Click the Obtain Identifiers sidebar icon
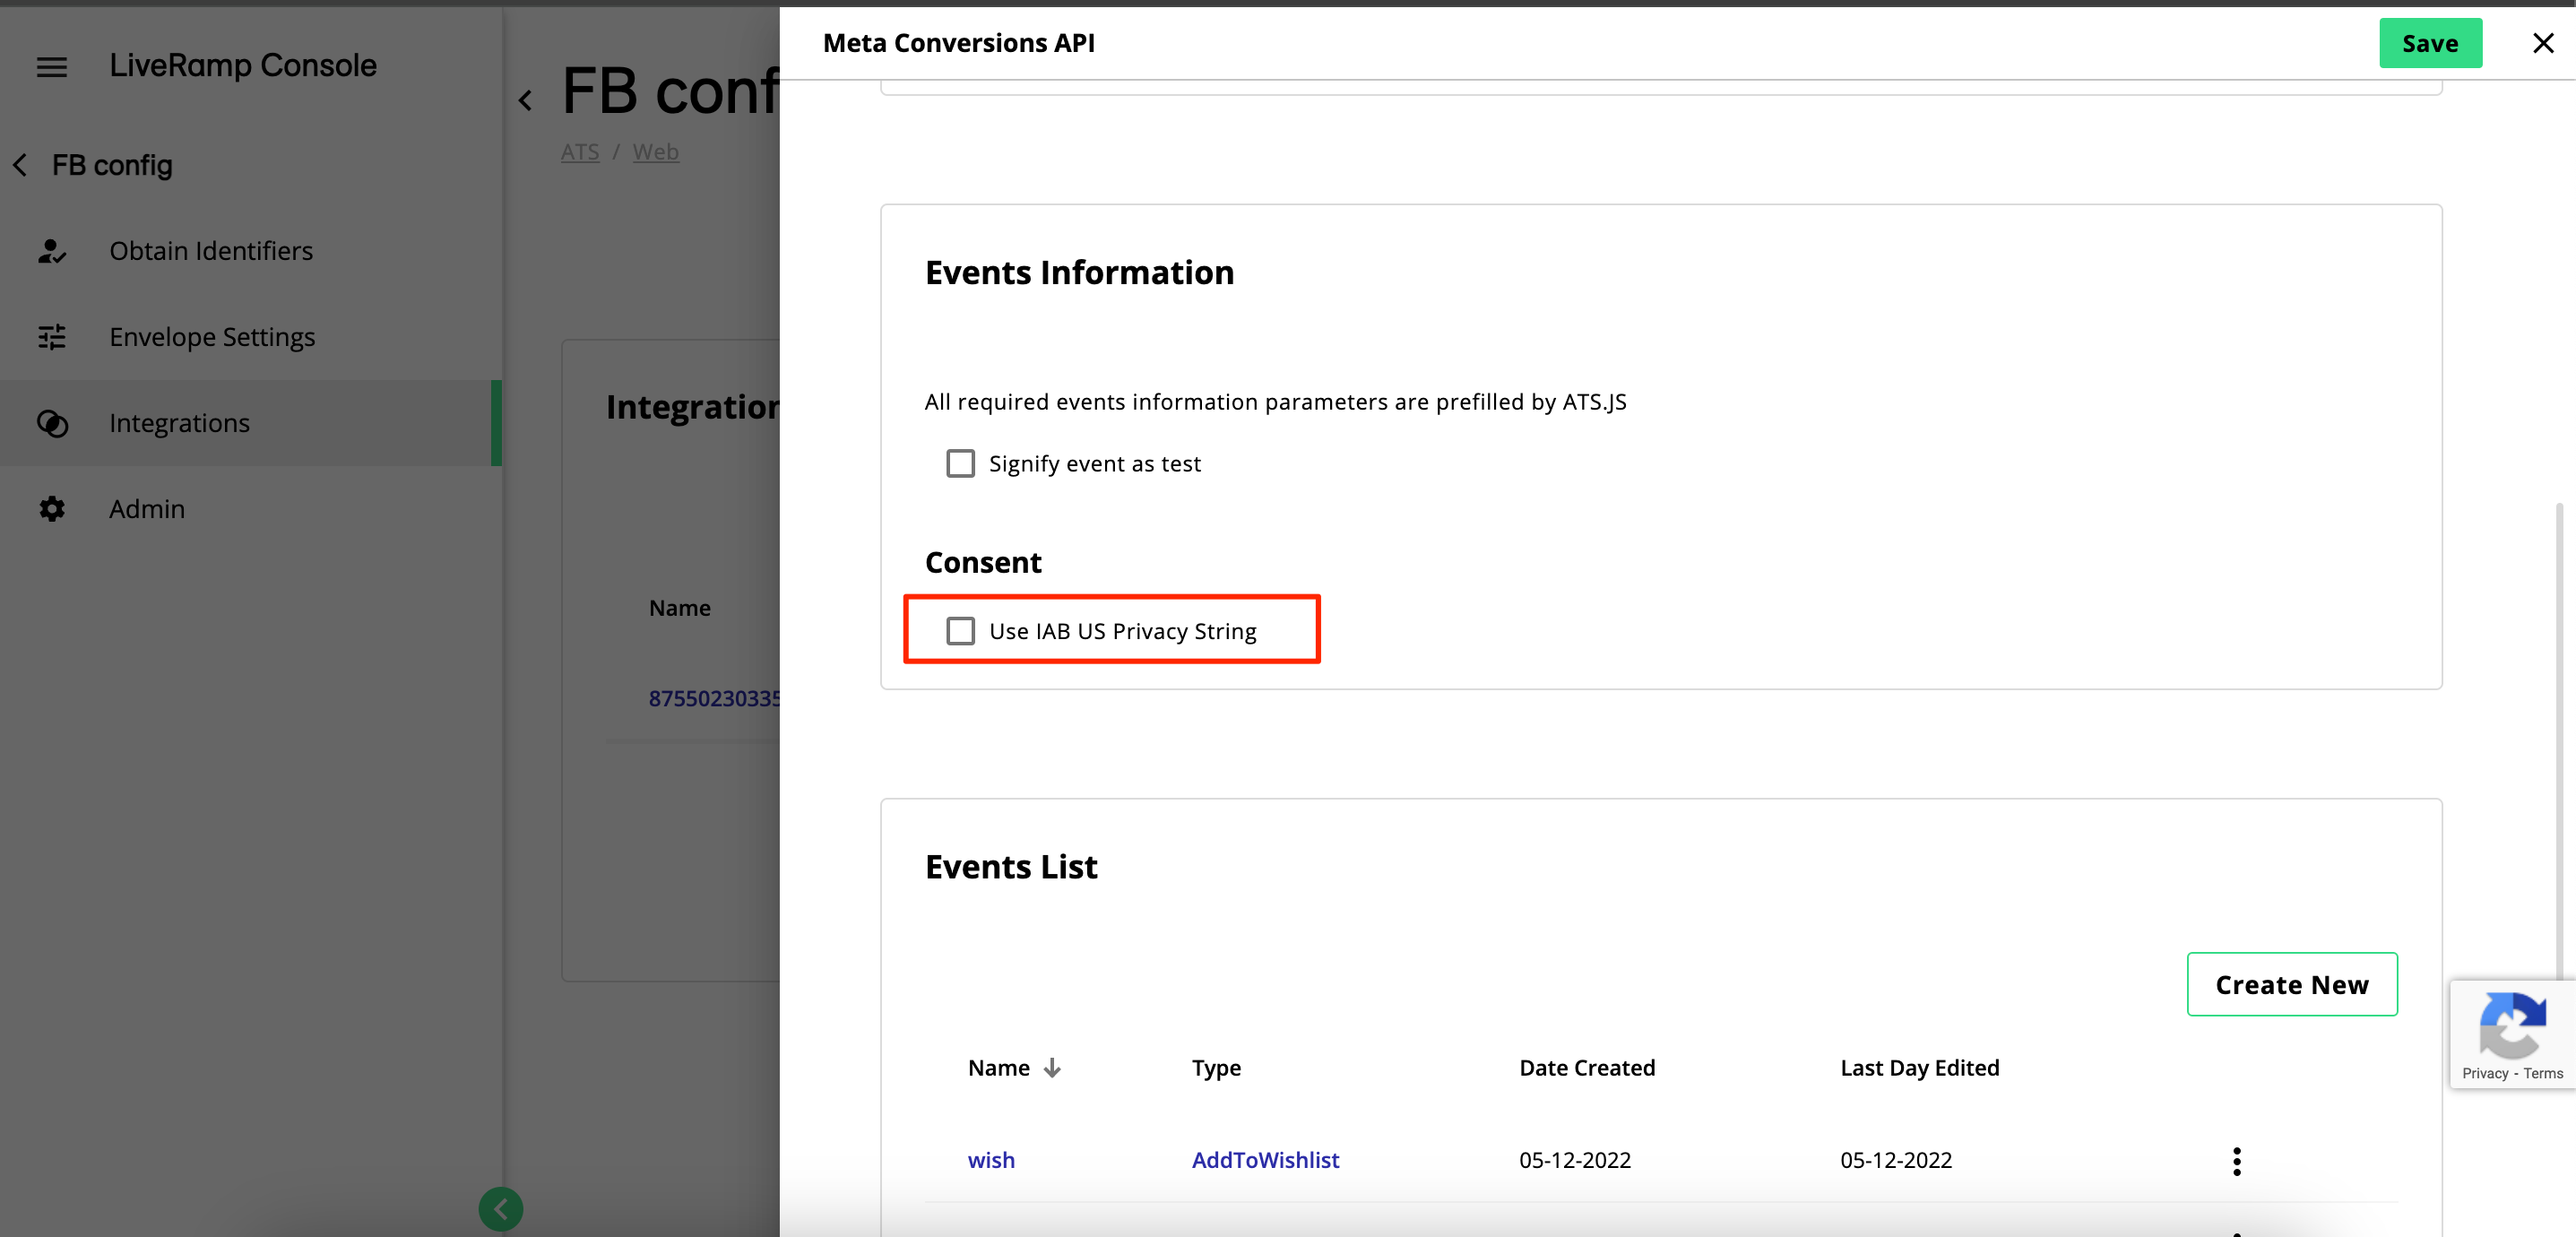The image size is (2576, 1237). pos(51,251)
